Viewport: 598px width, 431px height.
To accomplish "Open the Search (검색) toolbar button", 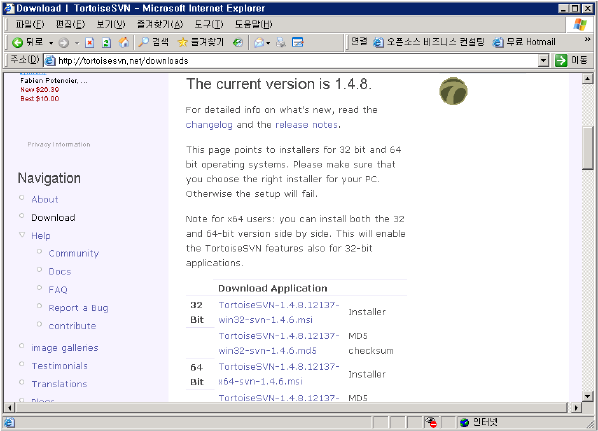I will tap(153, 42).
